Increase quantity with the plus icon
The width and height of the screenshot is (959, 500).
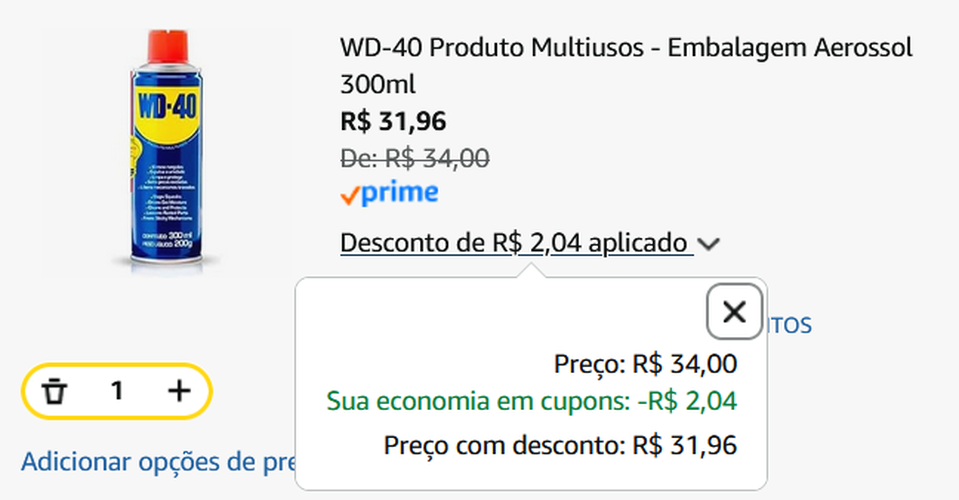178,390
